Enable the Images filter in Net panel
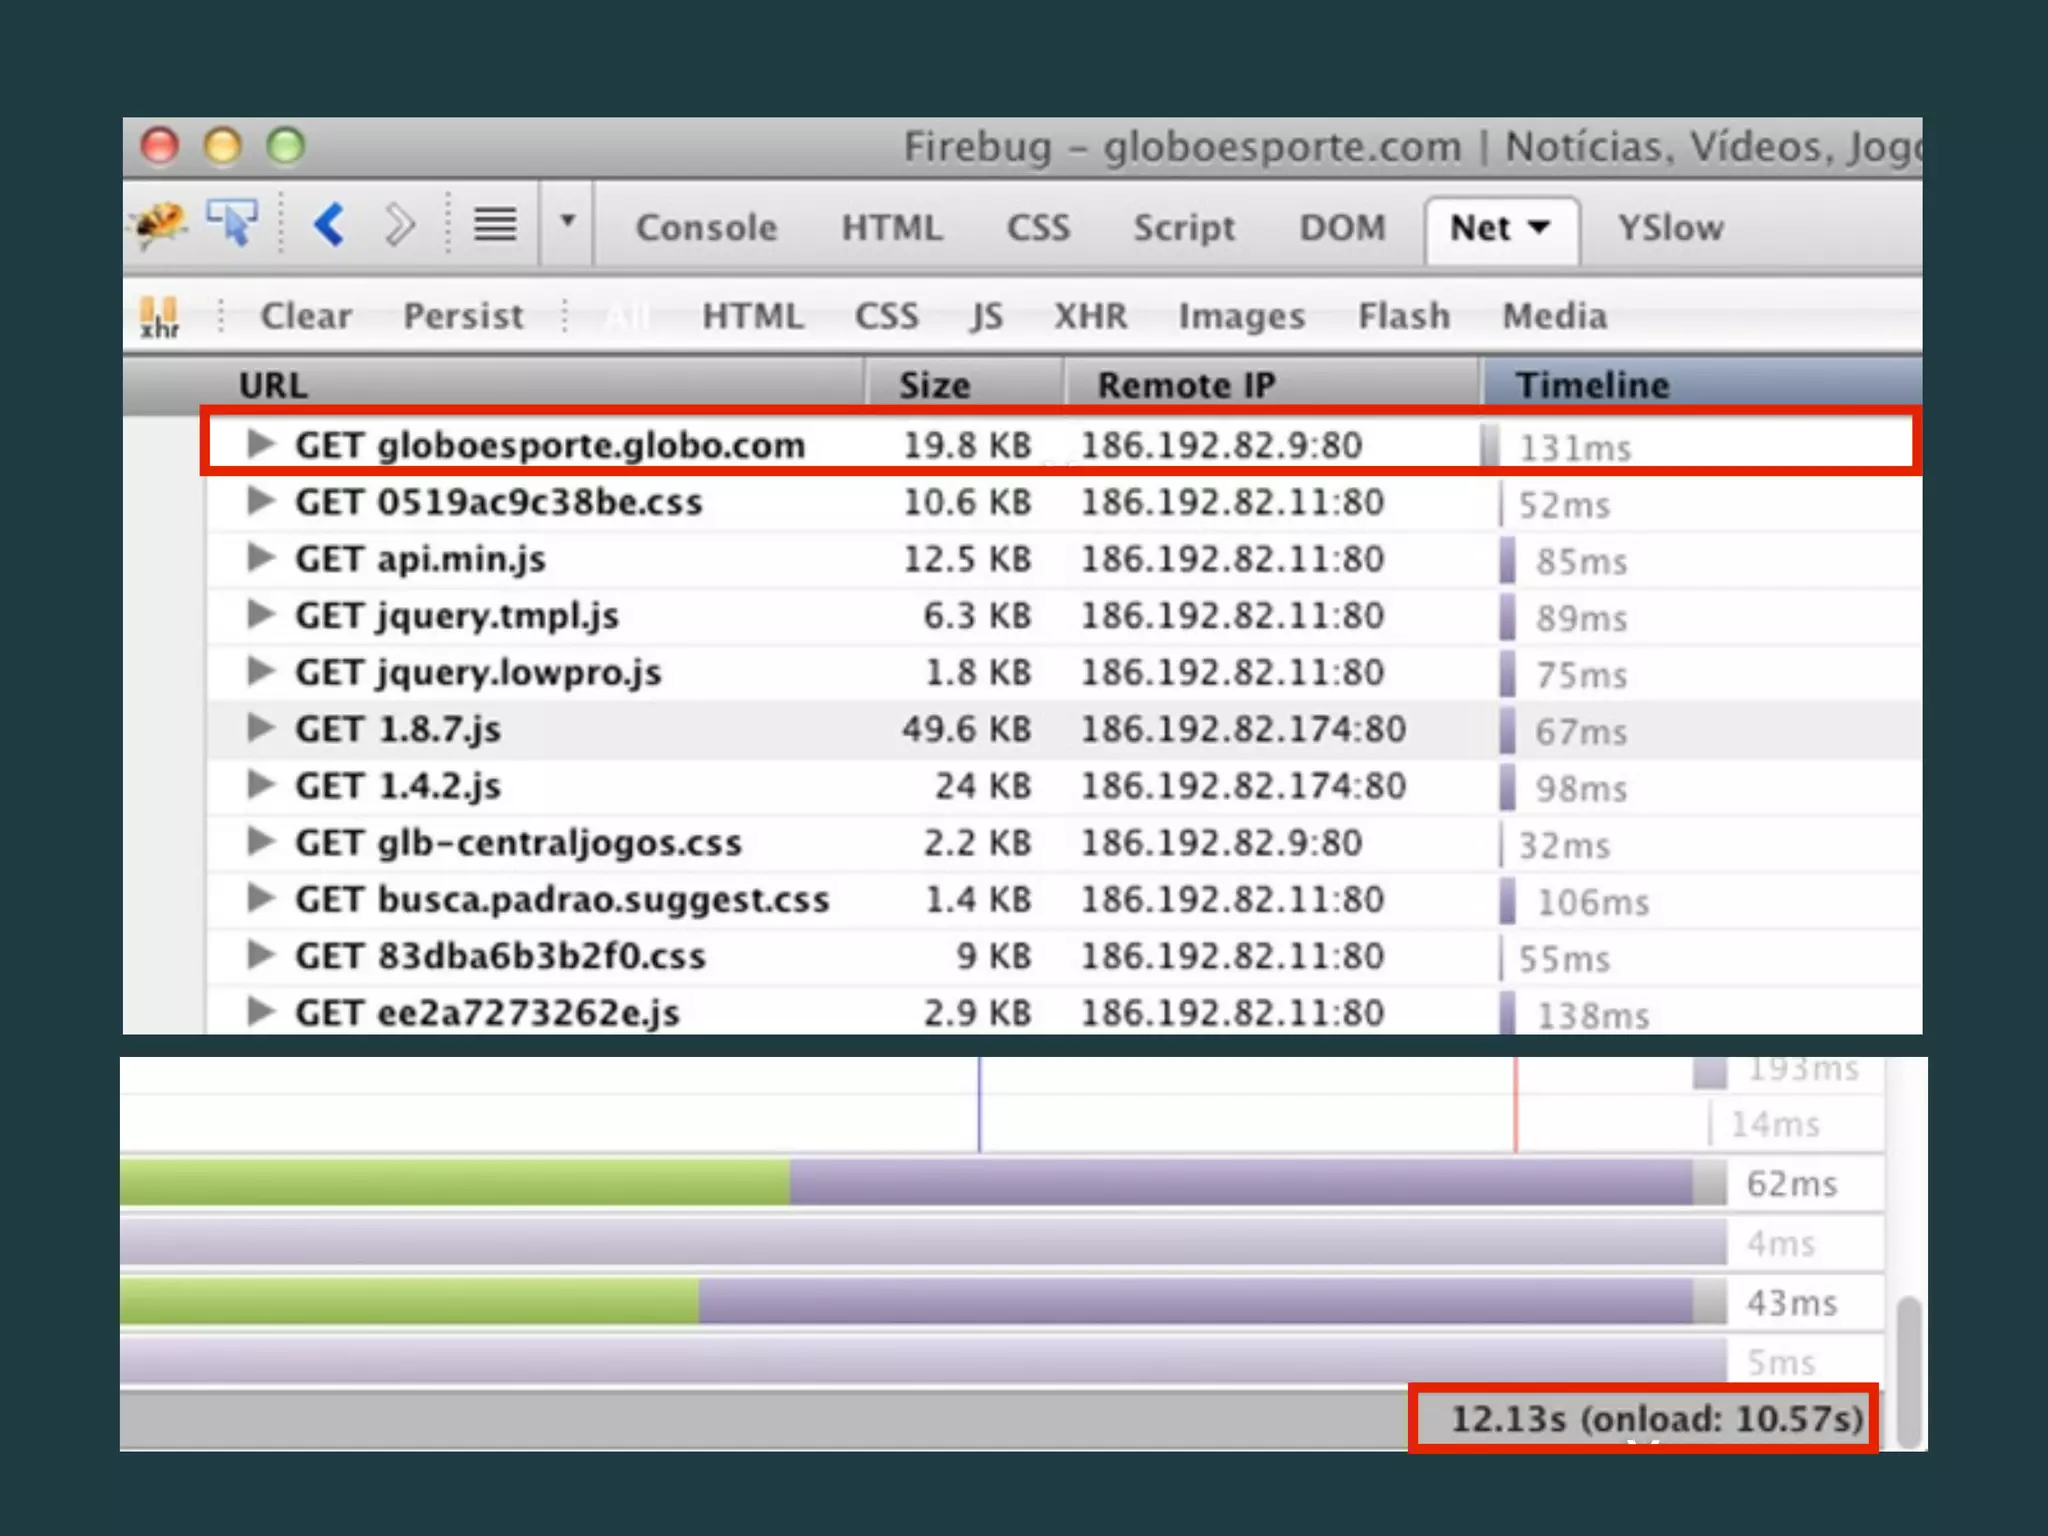The image size is (2048, 1536). click(x=1241, y=316)
